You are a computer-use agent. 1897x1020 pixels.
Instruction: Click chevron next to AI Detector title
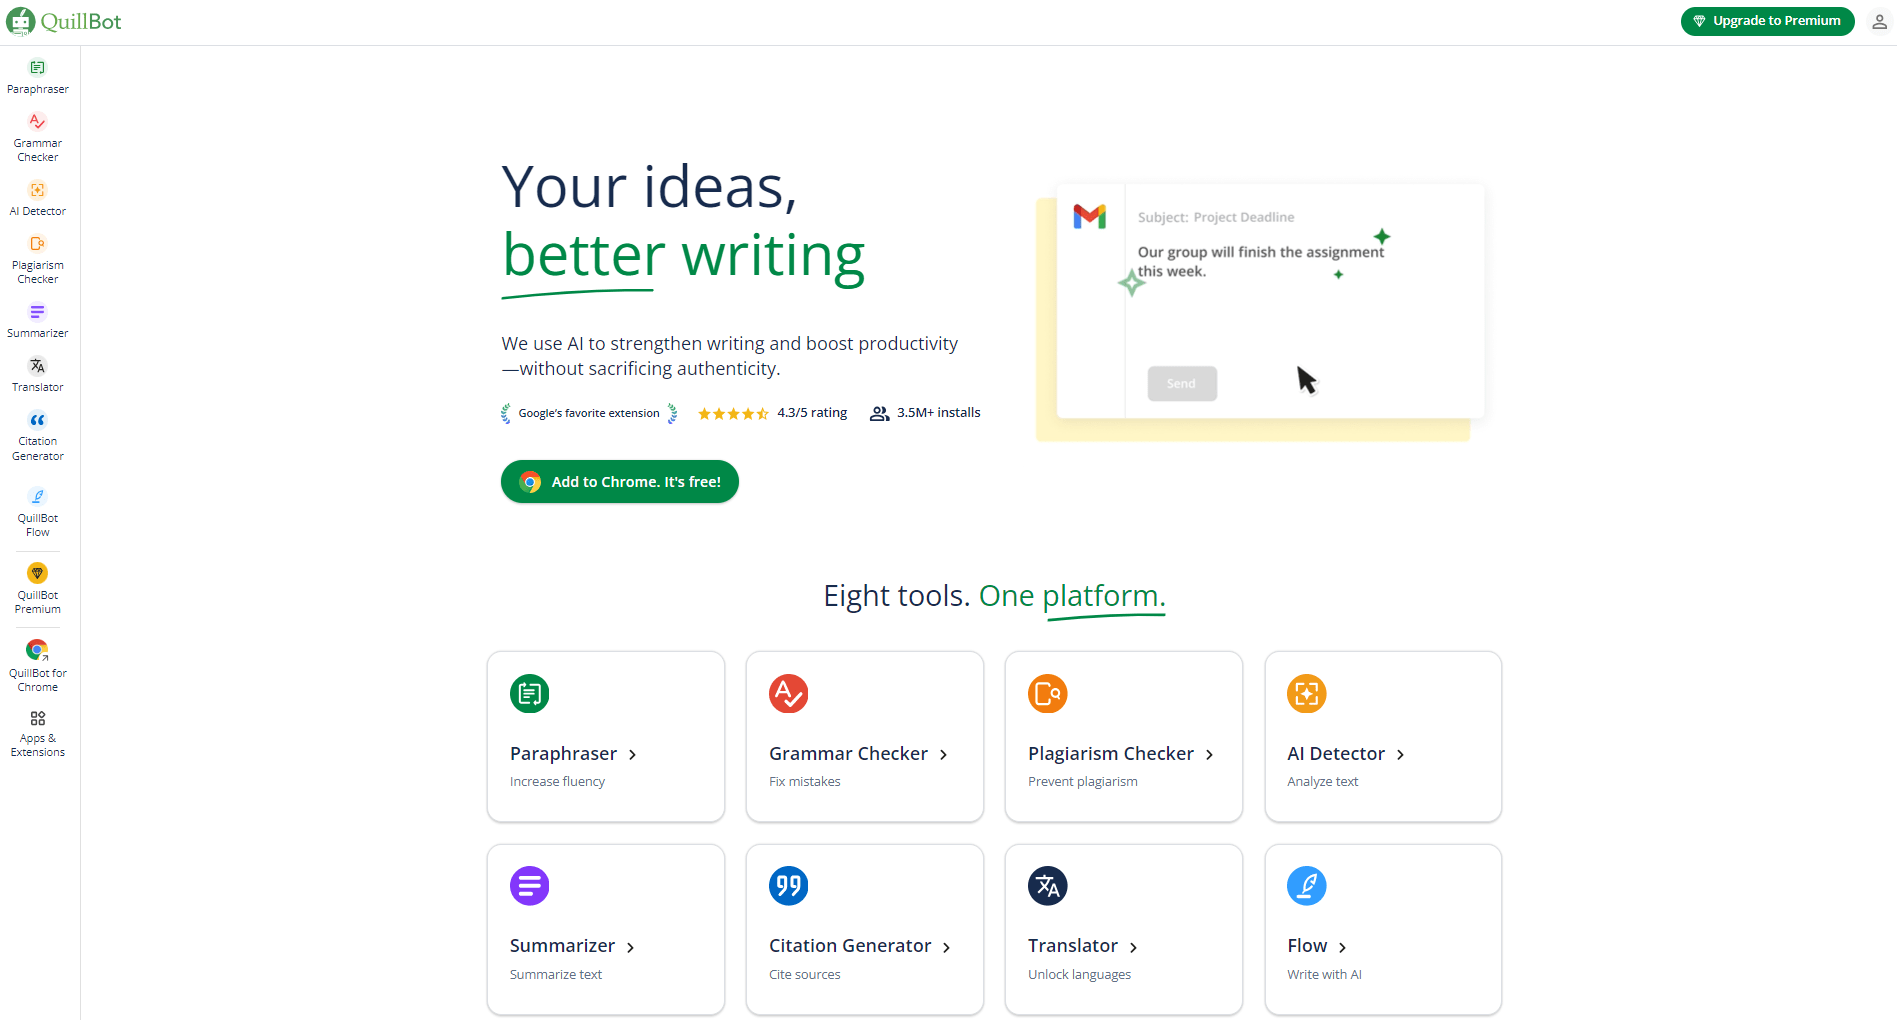(1400, 755)
